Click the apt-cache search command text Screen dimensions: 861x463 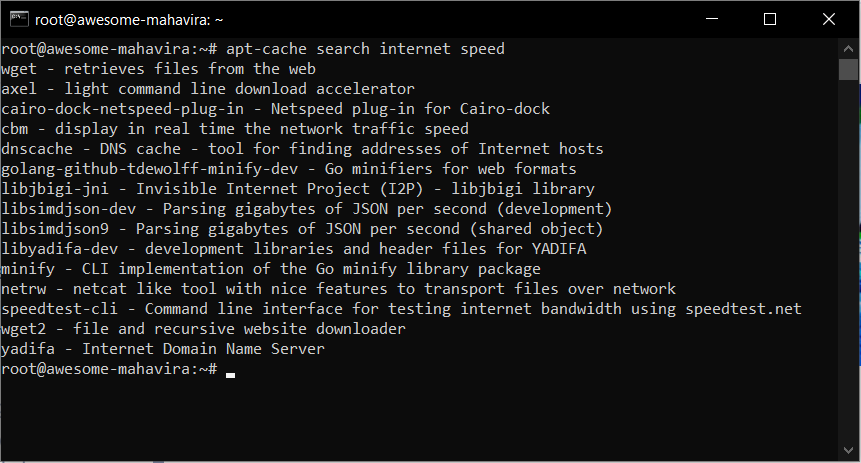365,49
